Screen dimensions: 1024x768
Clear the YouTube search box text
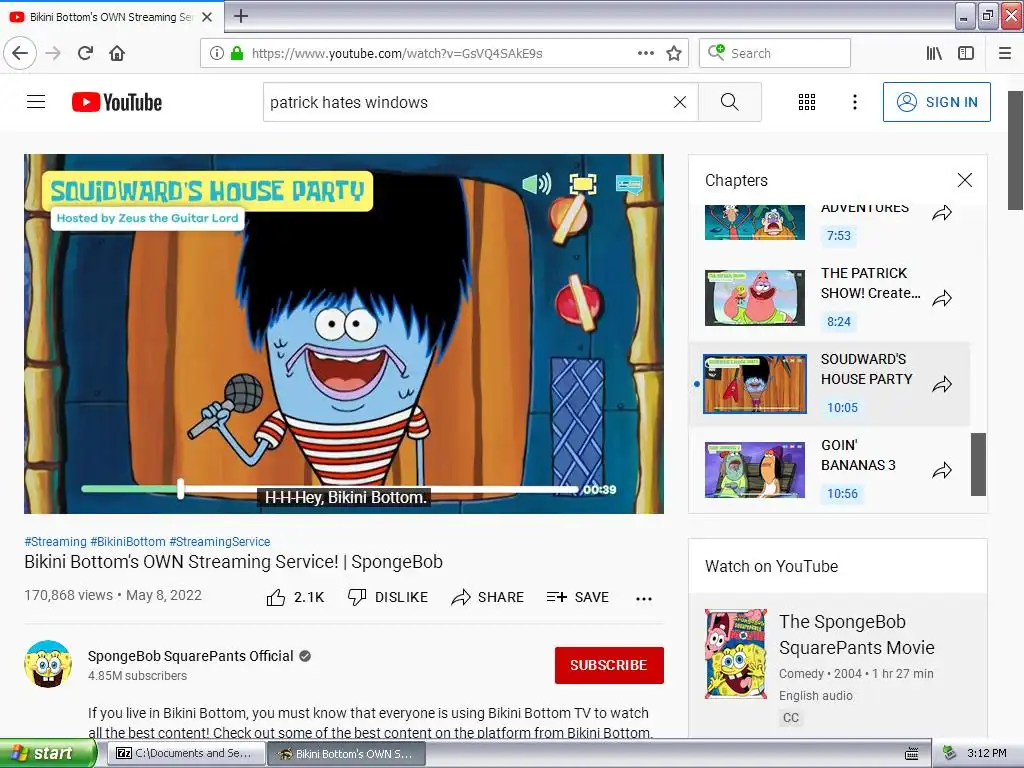coord(680,102)
